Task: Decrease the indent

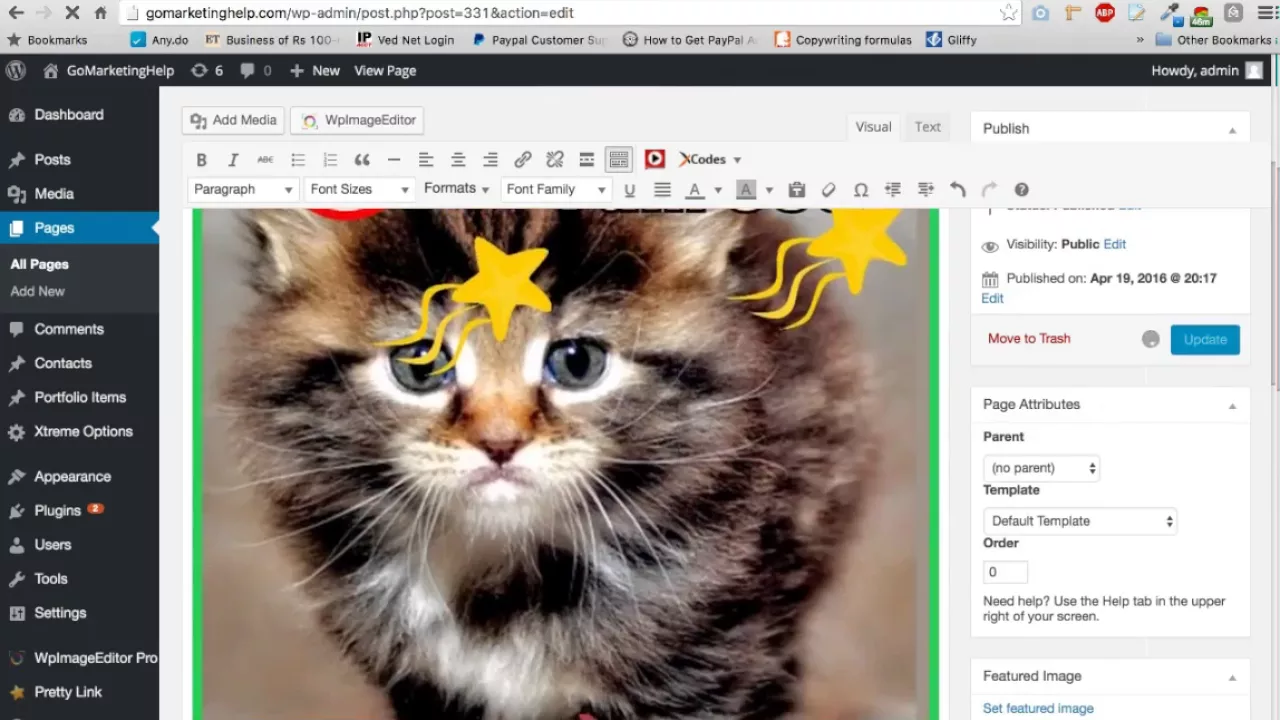Action: point(893,190)
